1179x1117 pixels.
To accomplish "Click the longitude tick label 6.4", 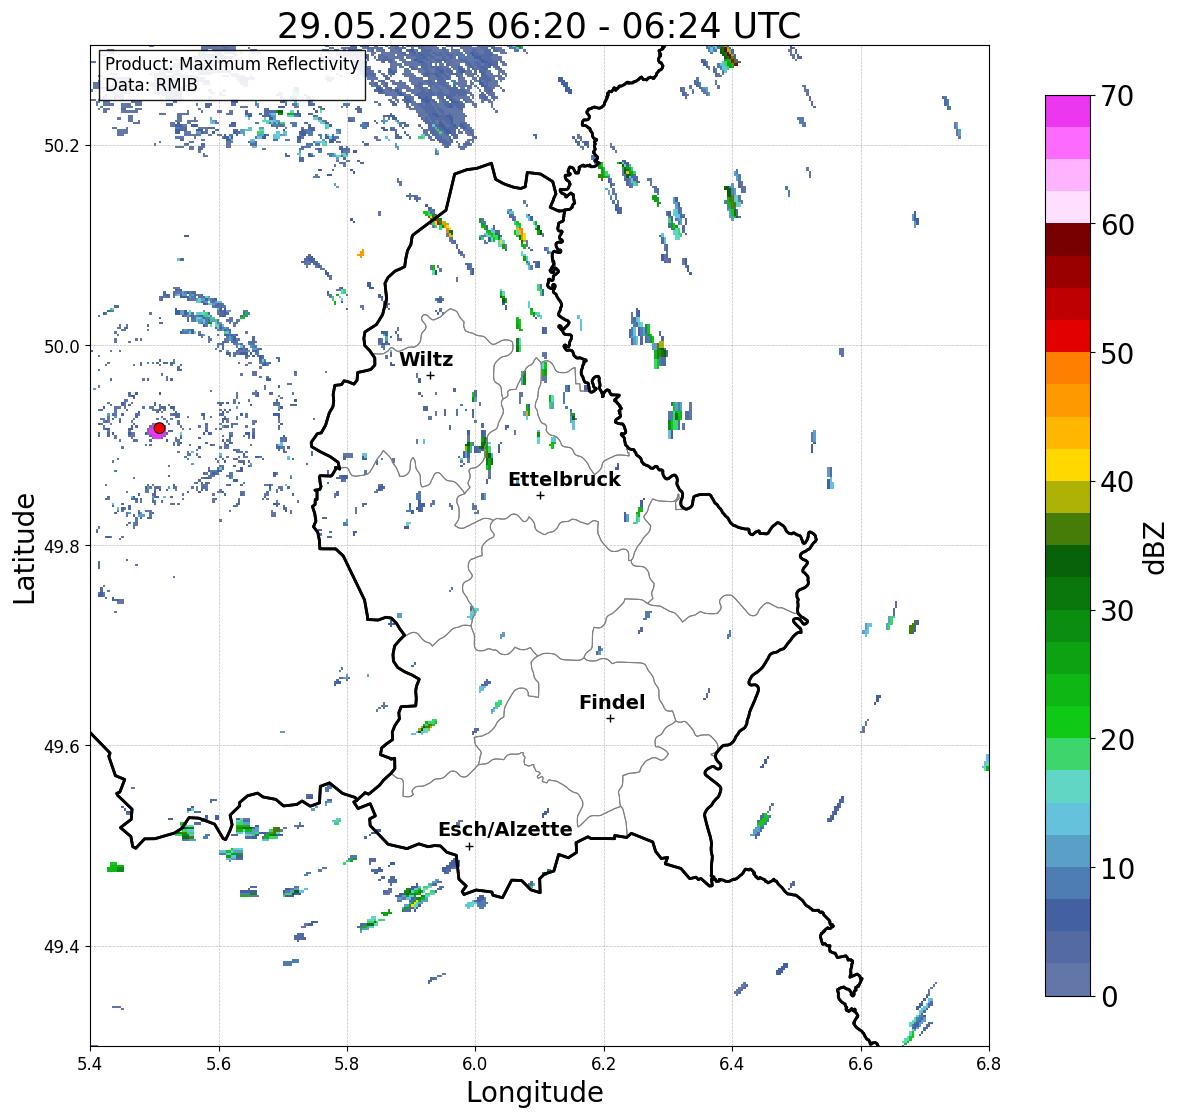I will point(732,1063).
